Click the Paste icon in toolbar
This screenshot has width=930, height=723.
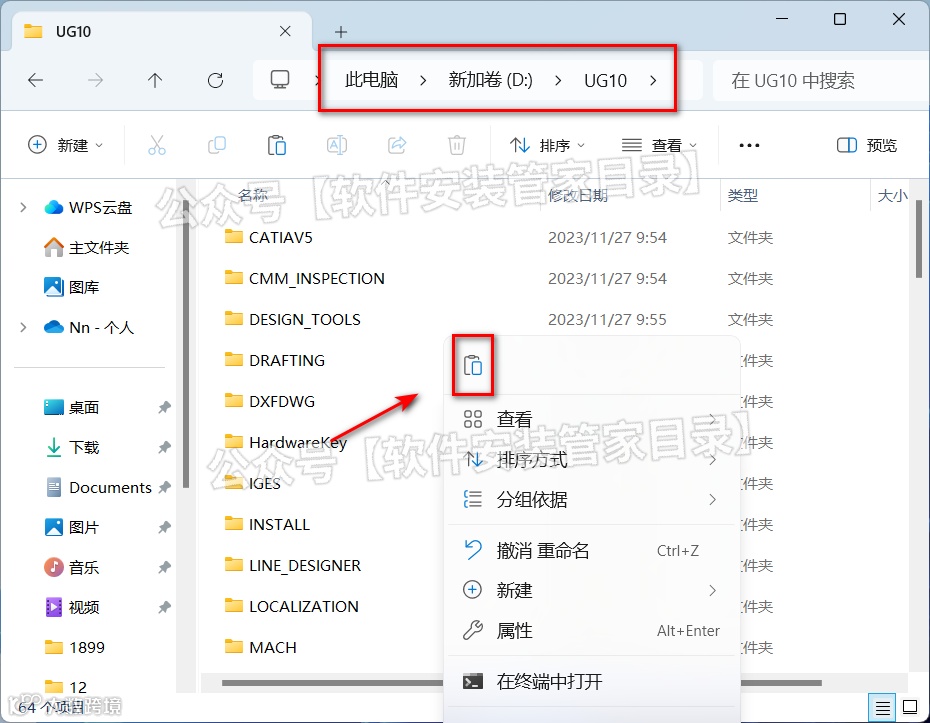coord(276,145)
